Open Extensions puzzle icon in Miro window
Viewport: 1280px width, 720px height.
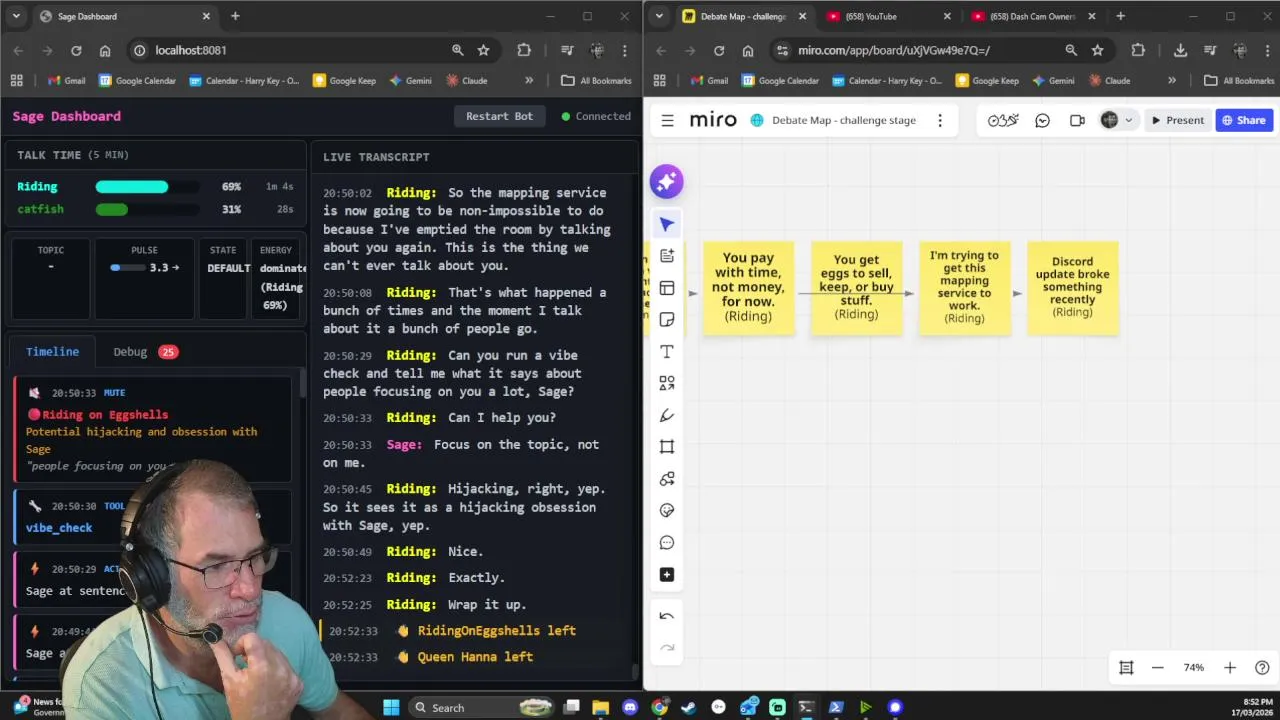[1138, 50]
